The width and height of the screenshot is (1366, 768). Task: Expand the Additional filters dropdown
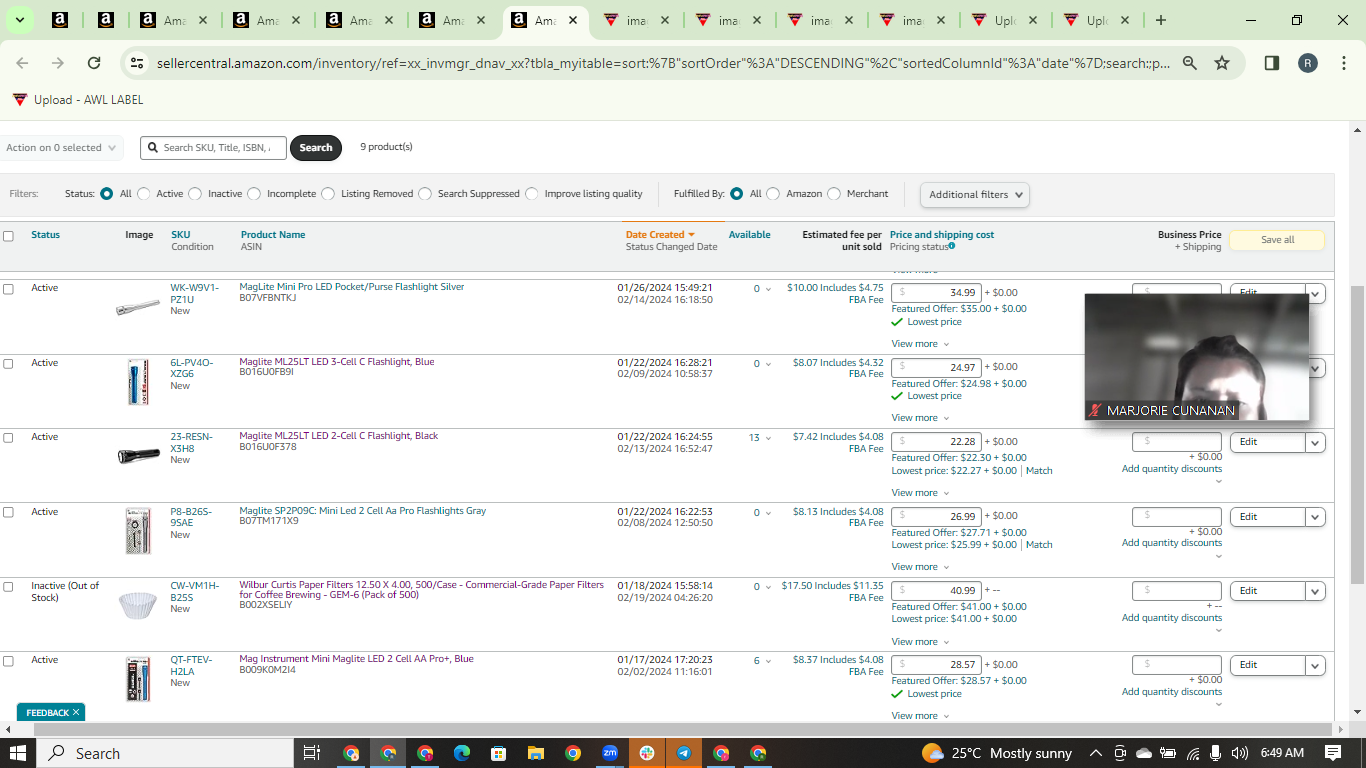(x=975, y=195)
